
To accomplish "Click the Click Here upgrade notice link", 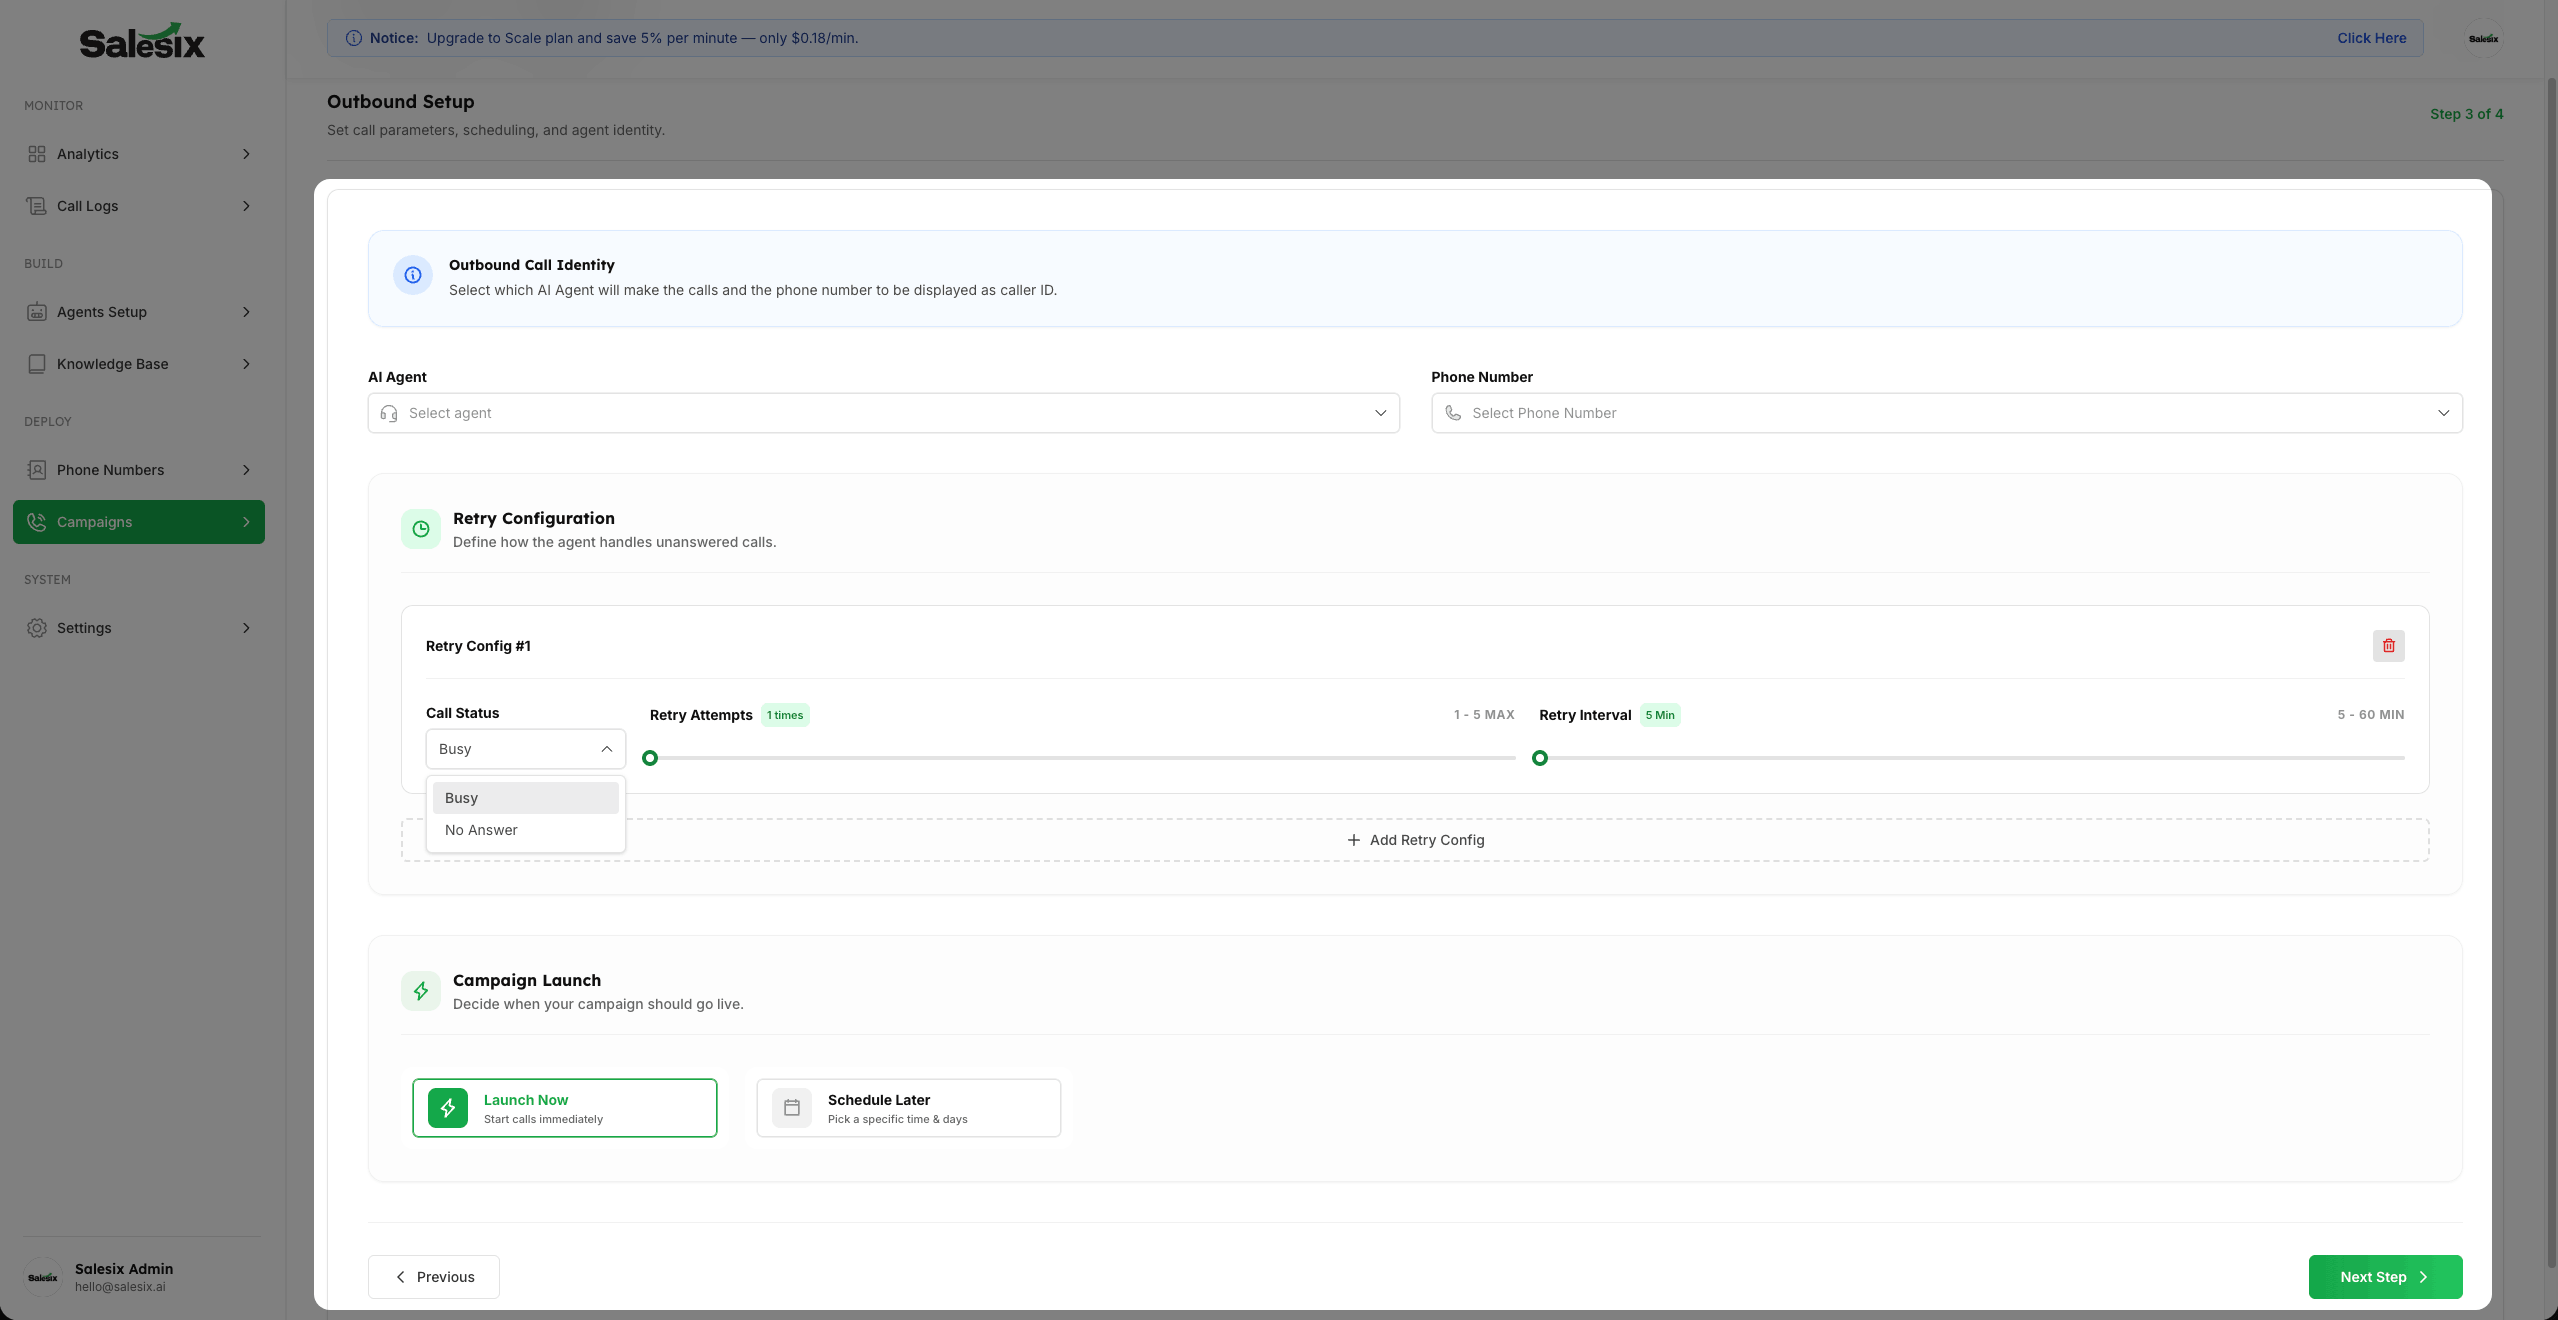I will (x=2371, y=38).
